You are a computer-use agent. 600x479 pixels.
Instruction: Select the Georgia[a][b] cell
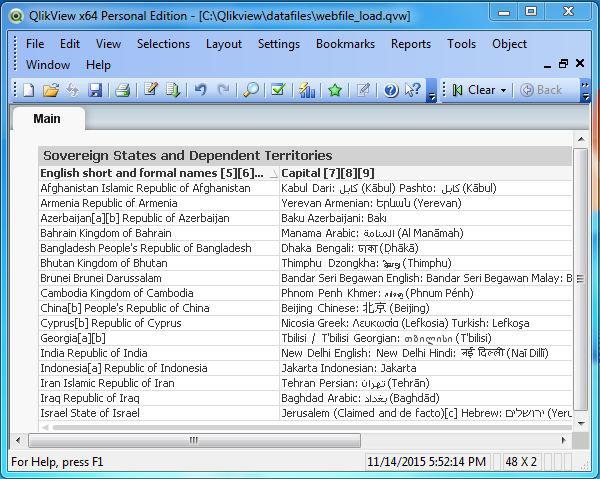point(159,338)
